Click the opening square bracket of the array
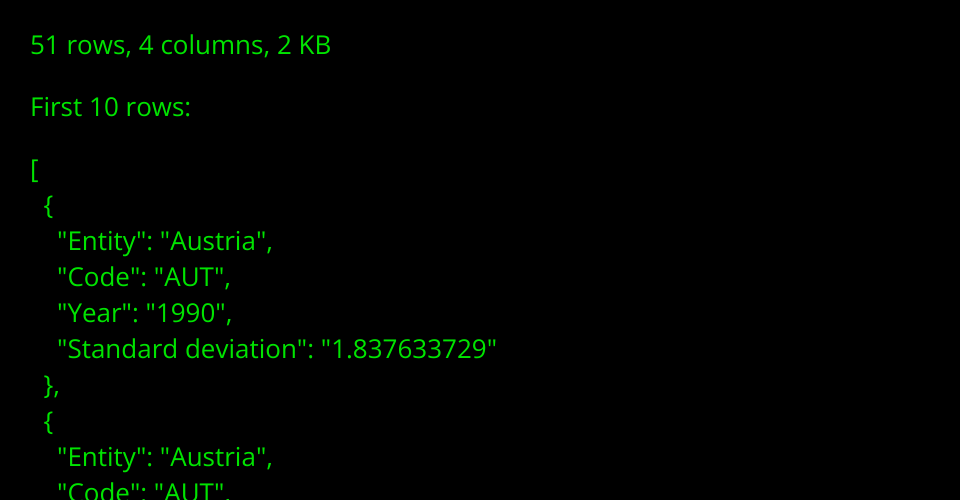This screenshot has width=960, height=500. (34, 170)
